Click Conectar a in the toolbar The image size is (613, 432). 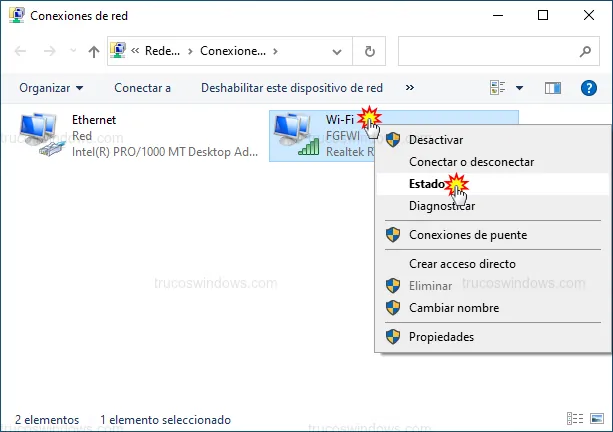tap(142, 88)
